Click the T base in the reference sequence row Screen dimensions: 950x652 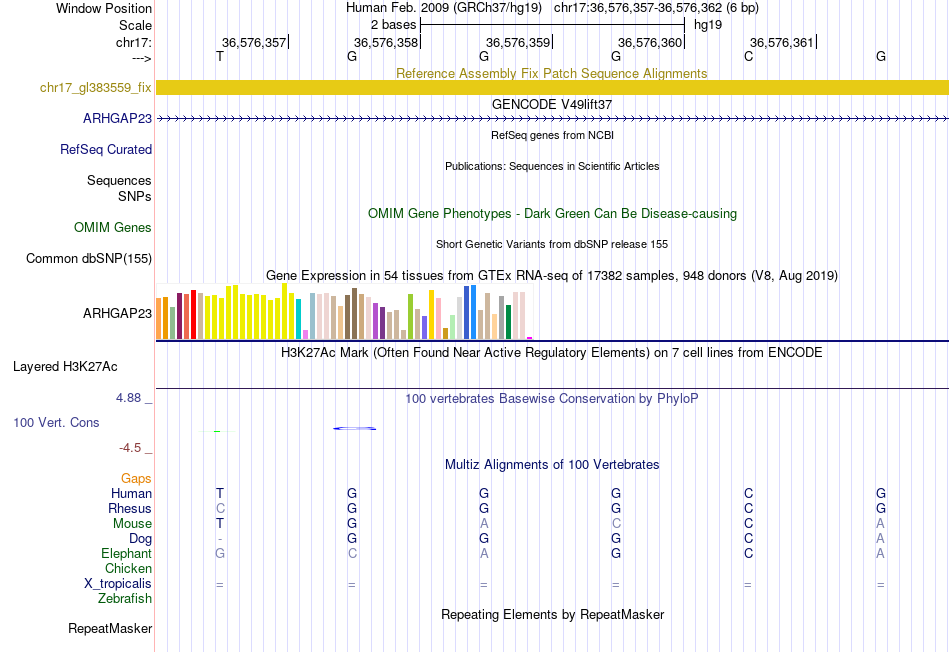pos(220,56)
